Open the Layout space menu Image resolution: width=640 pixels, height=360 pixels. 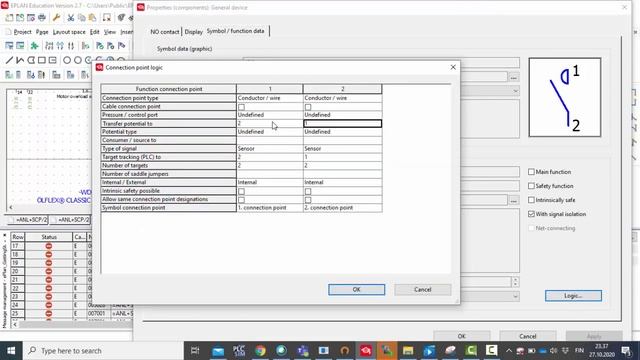[69, 32]
